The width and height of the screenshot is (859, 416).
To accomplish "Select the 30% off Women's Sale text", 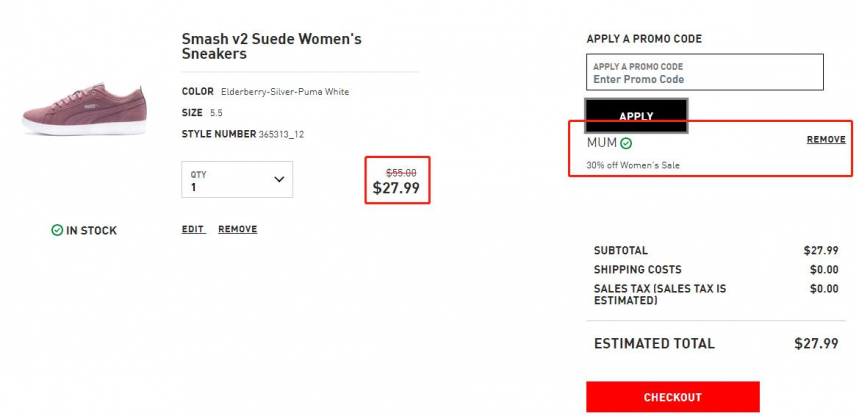I will click(x=633, y=165).
